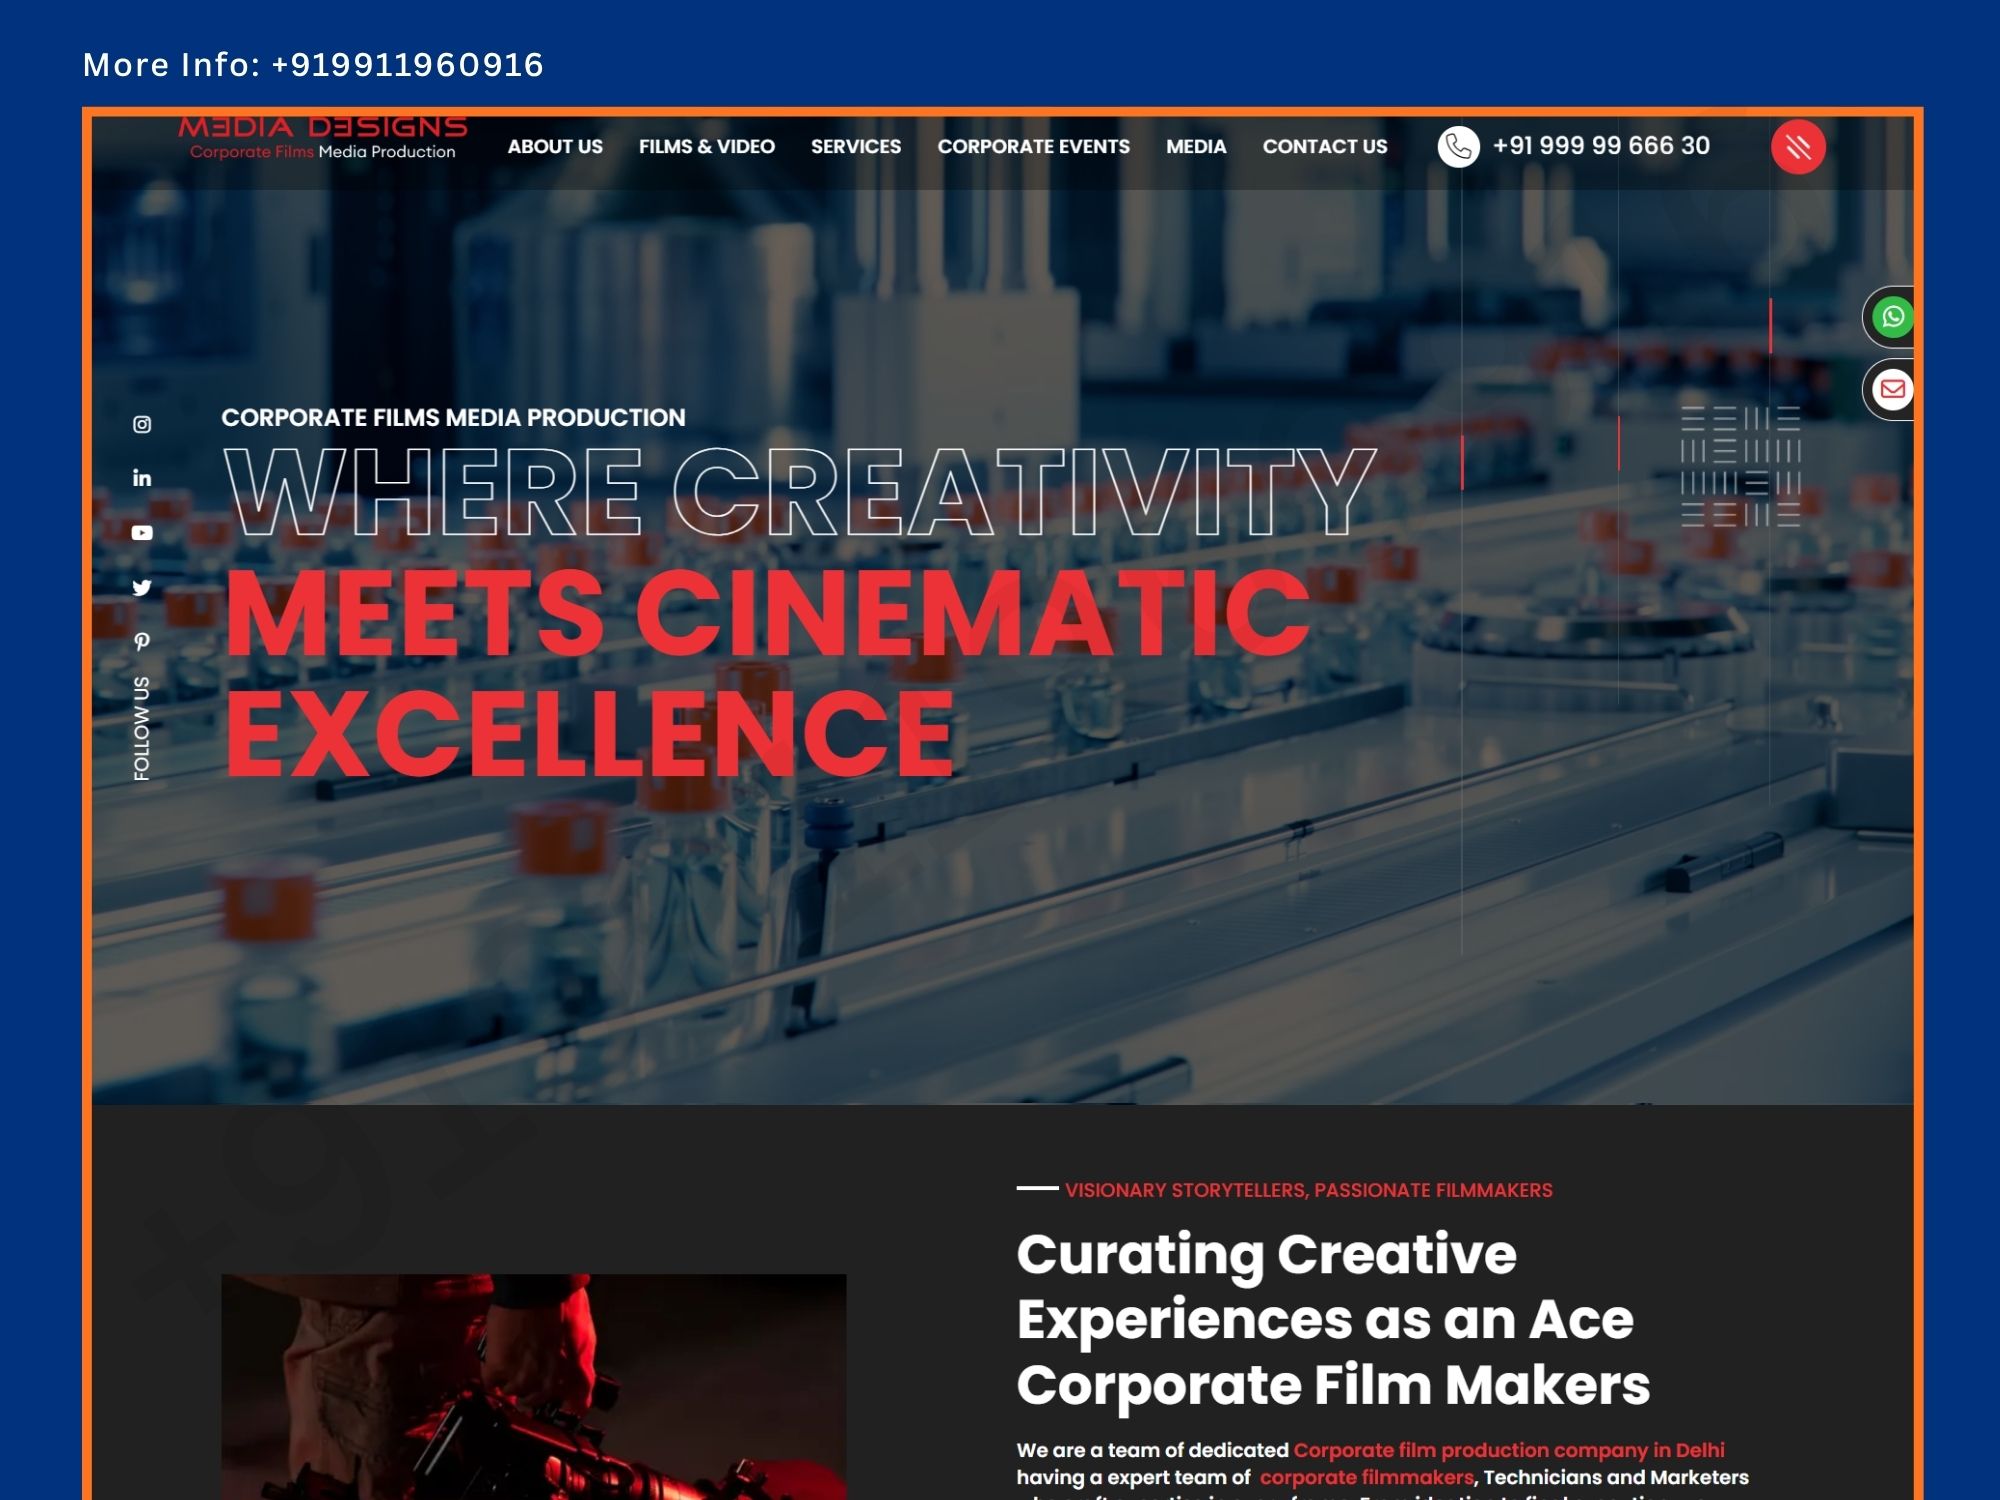2000x1500 pixels.
Task: Open the red circular menu button
Action: 1798,147
